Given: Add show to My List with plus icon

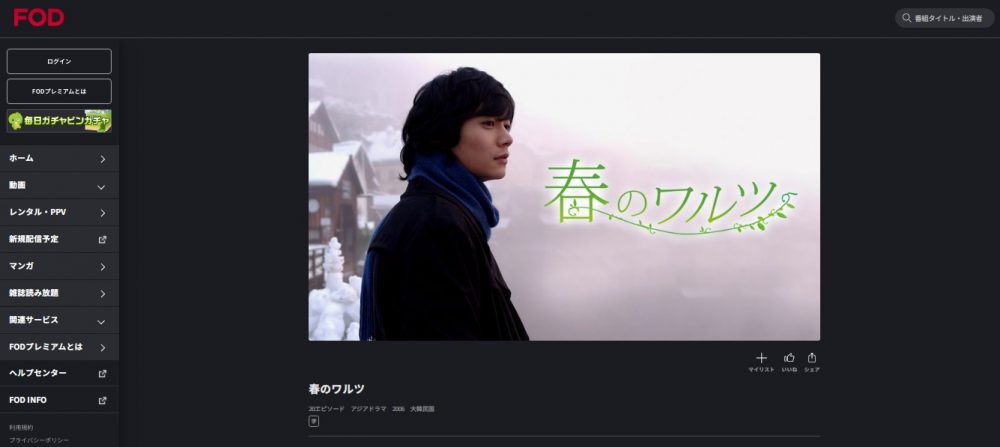Looking at the screenshot, I should tap(761, 358).
